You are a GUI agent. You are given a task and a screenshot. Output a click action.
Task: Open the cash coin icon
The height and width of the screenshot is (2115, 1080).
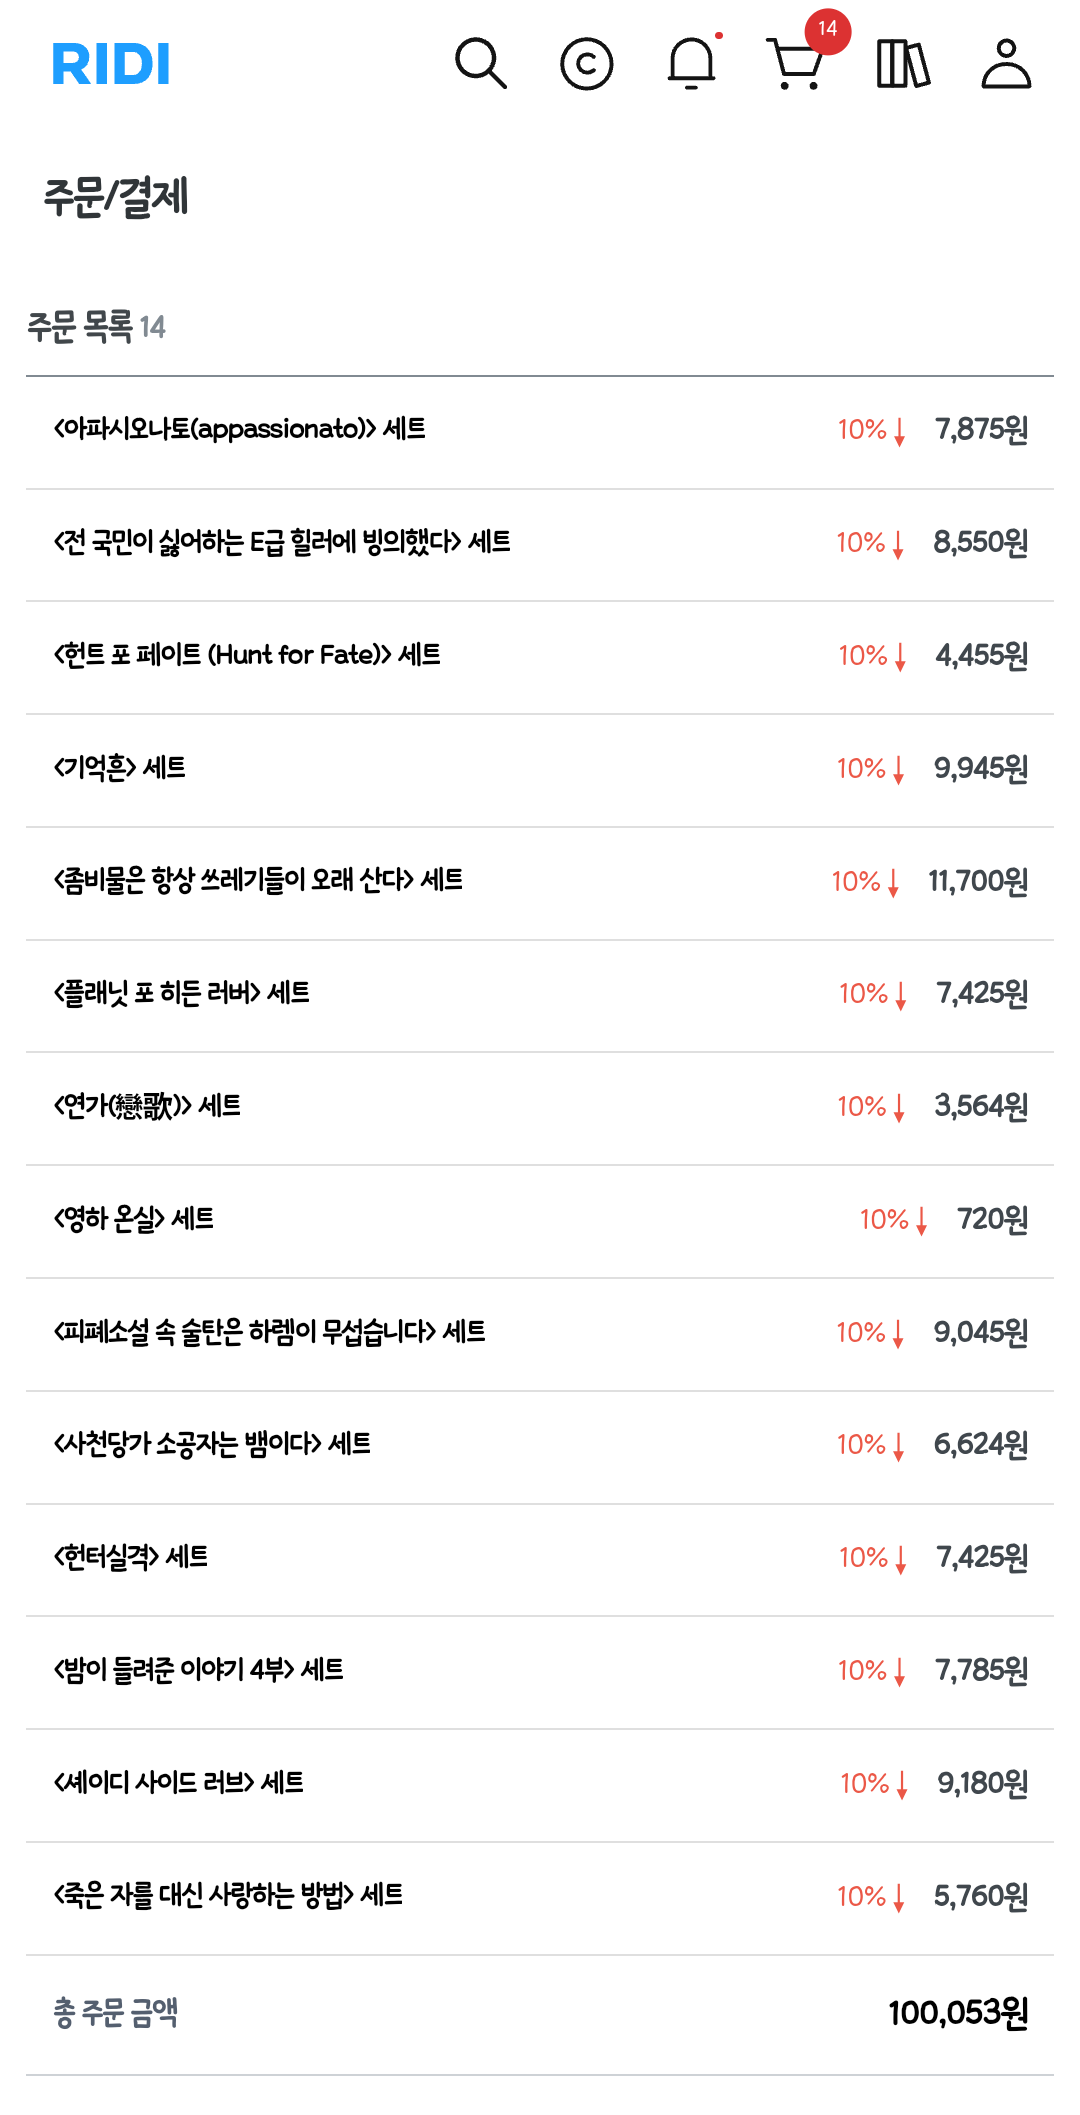pyautogui.click(x=586, y=64)
